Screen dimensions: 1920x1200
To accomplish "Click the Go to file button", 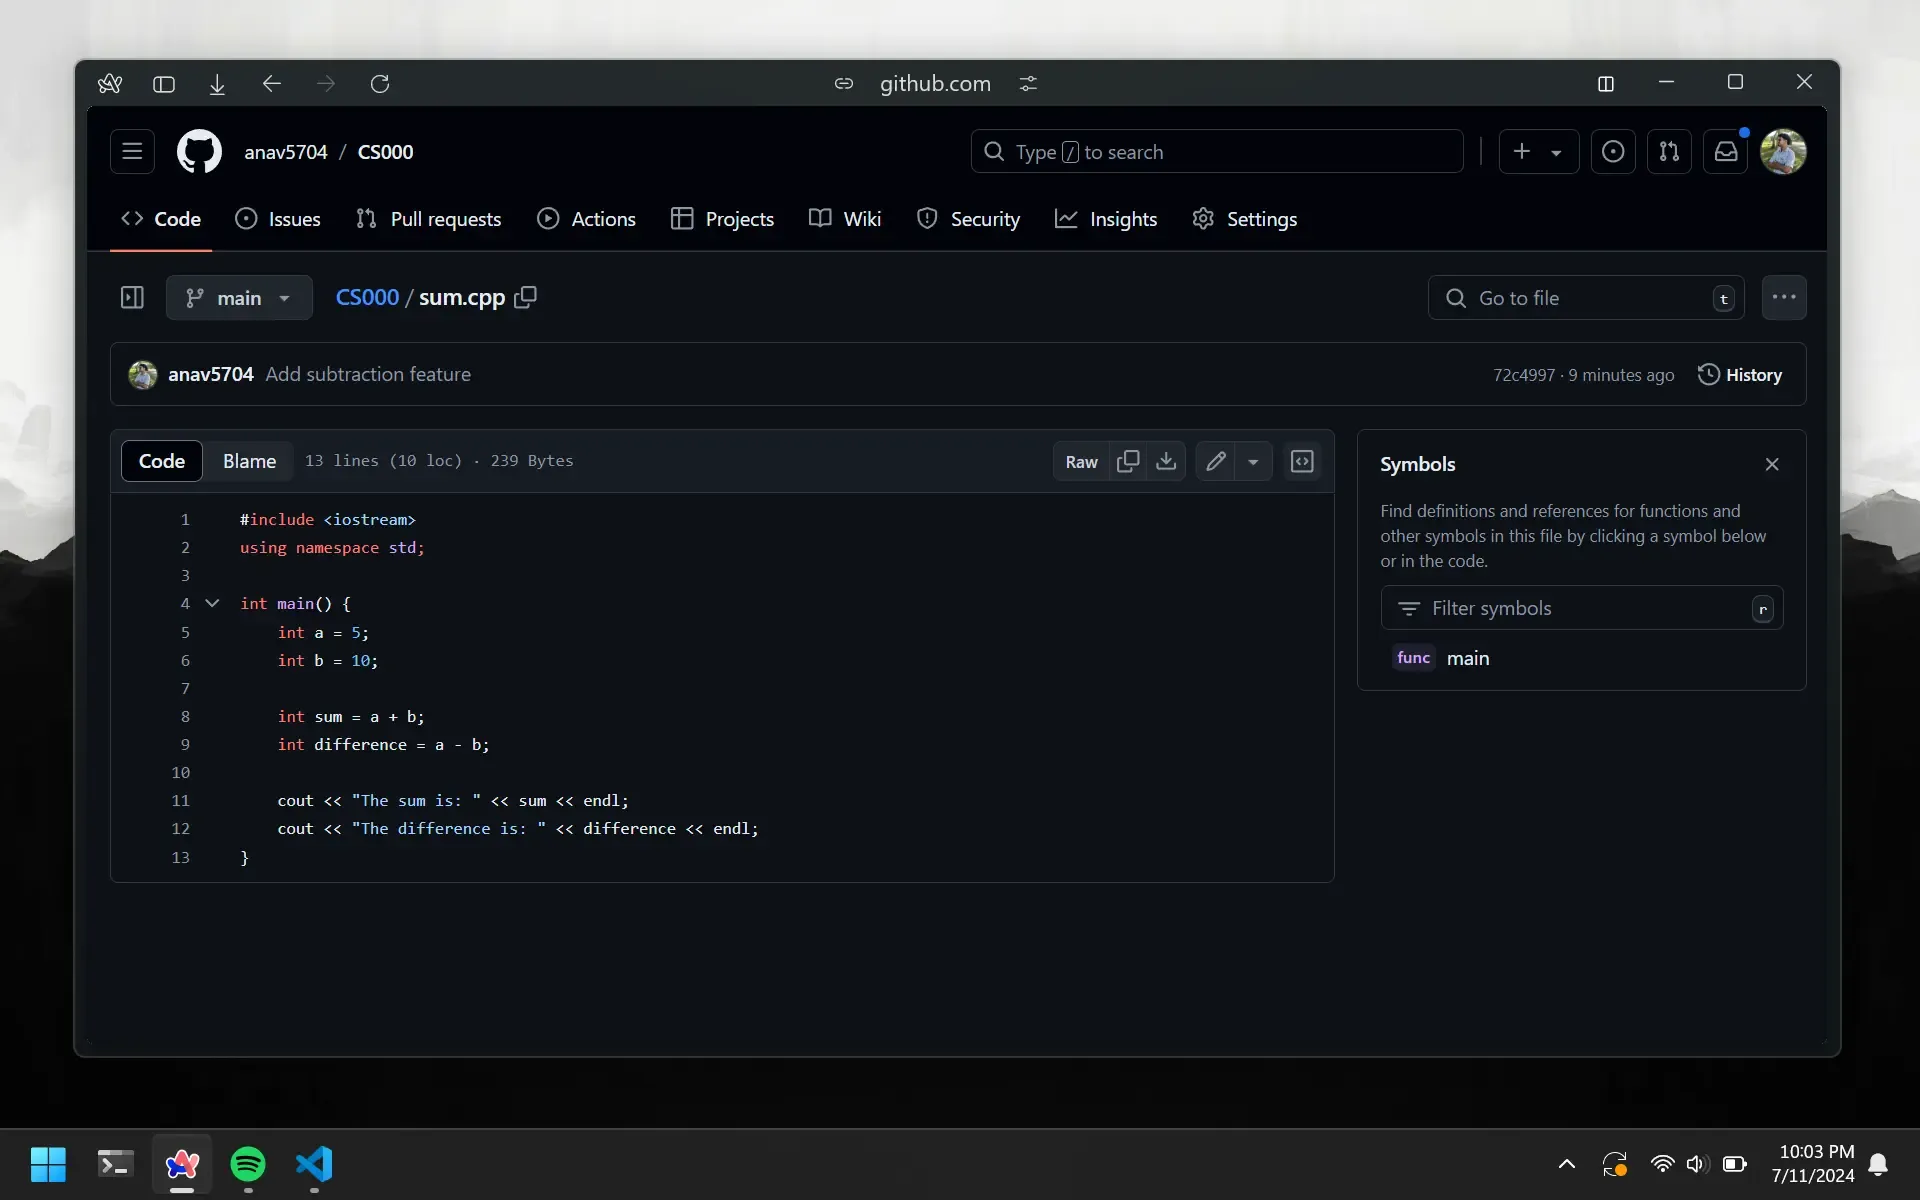I will click(x=1585, y=297).
